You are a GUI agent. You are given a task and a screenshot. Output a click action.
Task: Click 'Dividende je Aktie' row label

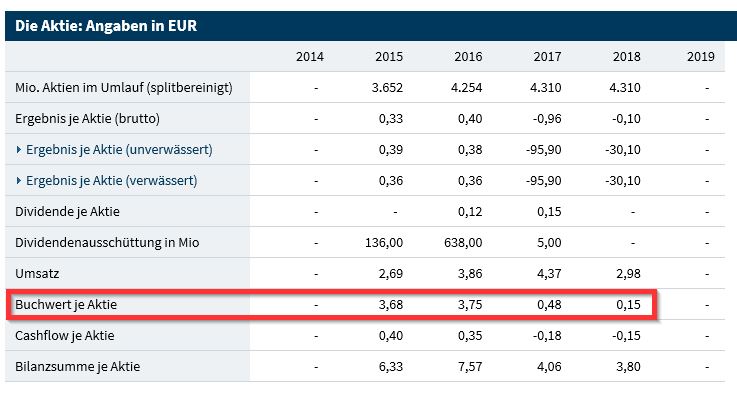(x=67, y=211)
